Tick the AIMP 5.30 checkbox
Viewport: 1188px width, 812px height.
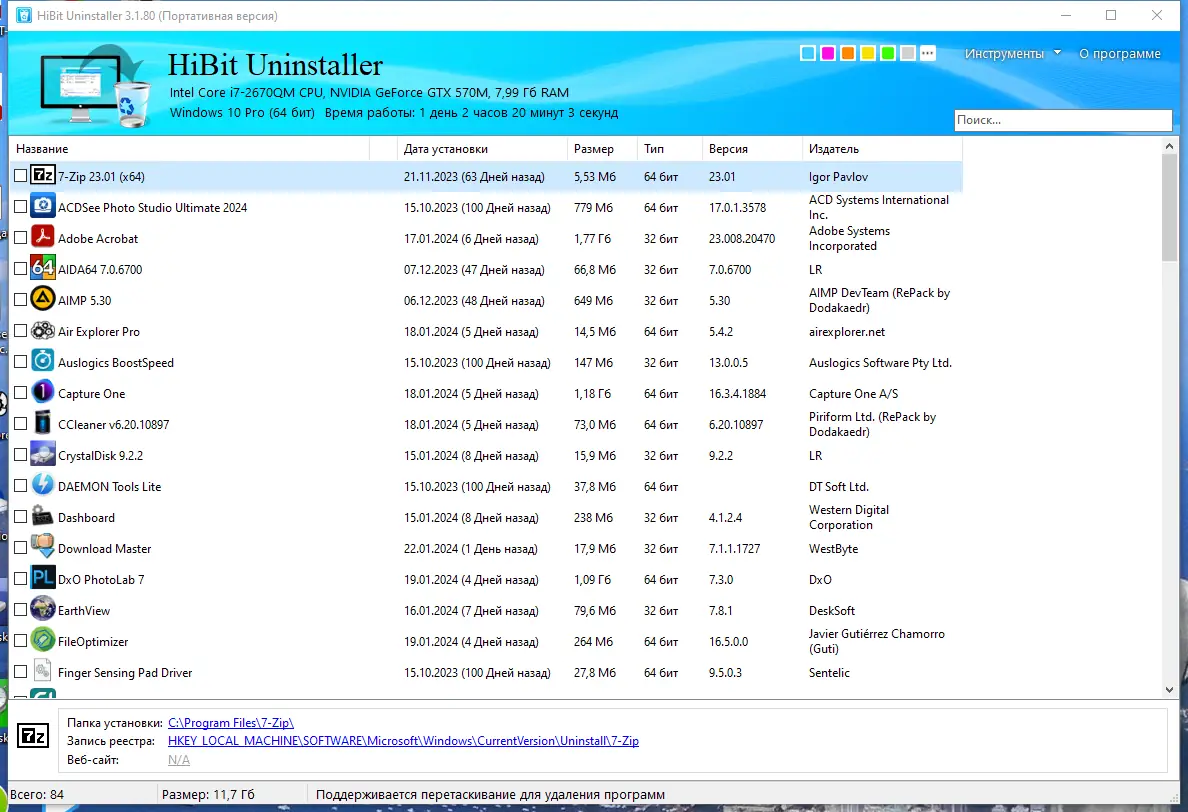[20, 300]
